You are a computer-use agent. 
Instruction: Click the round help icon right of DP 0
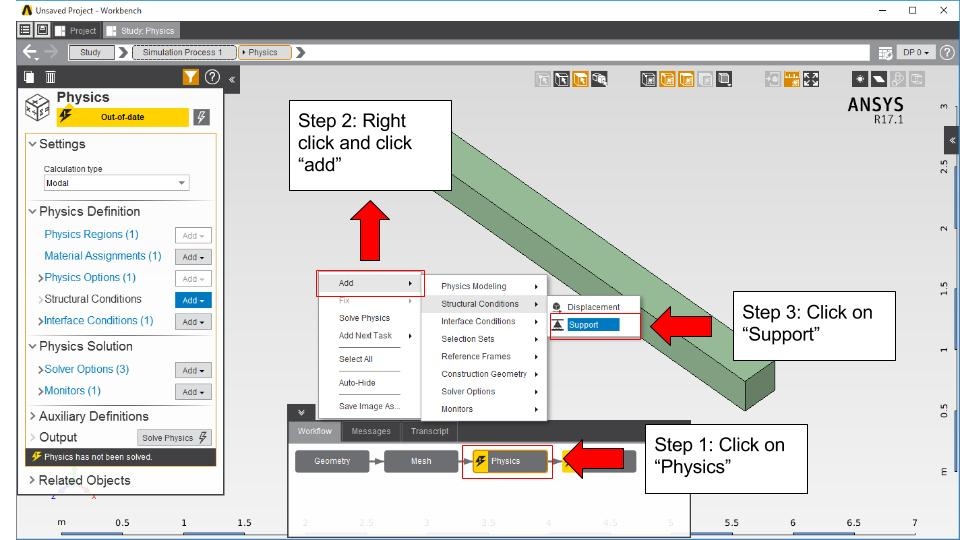(x=947, y=53)
